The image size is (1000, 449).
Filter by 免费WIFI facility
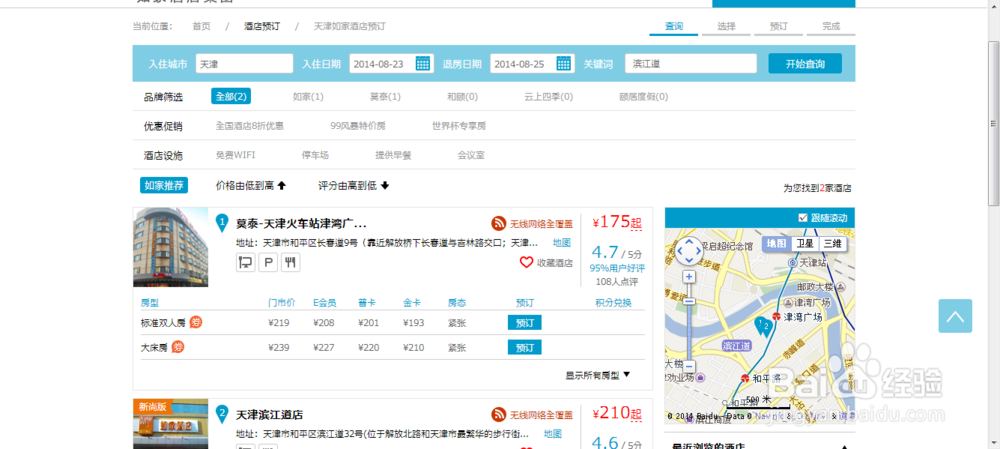[235, 155]
